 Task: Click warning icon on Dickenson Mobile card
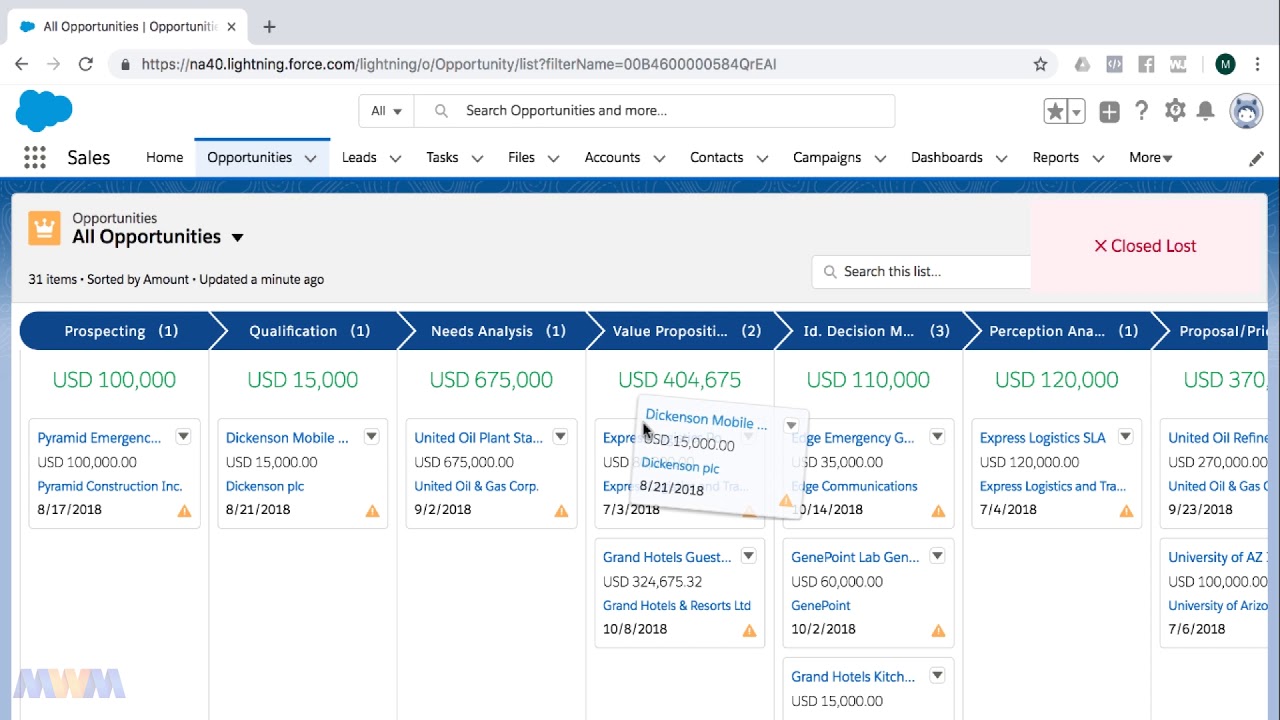point(372,511)
